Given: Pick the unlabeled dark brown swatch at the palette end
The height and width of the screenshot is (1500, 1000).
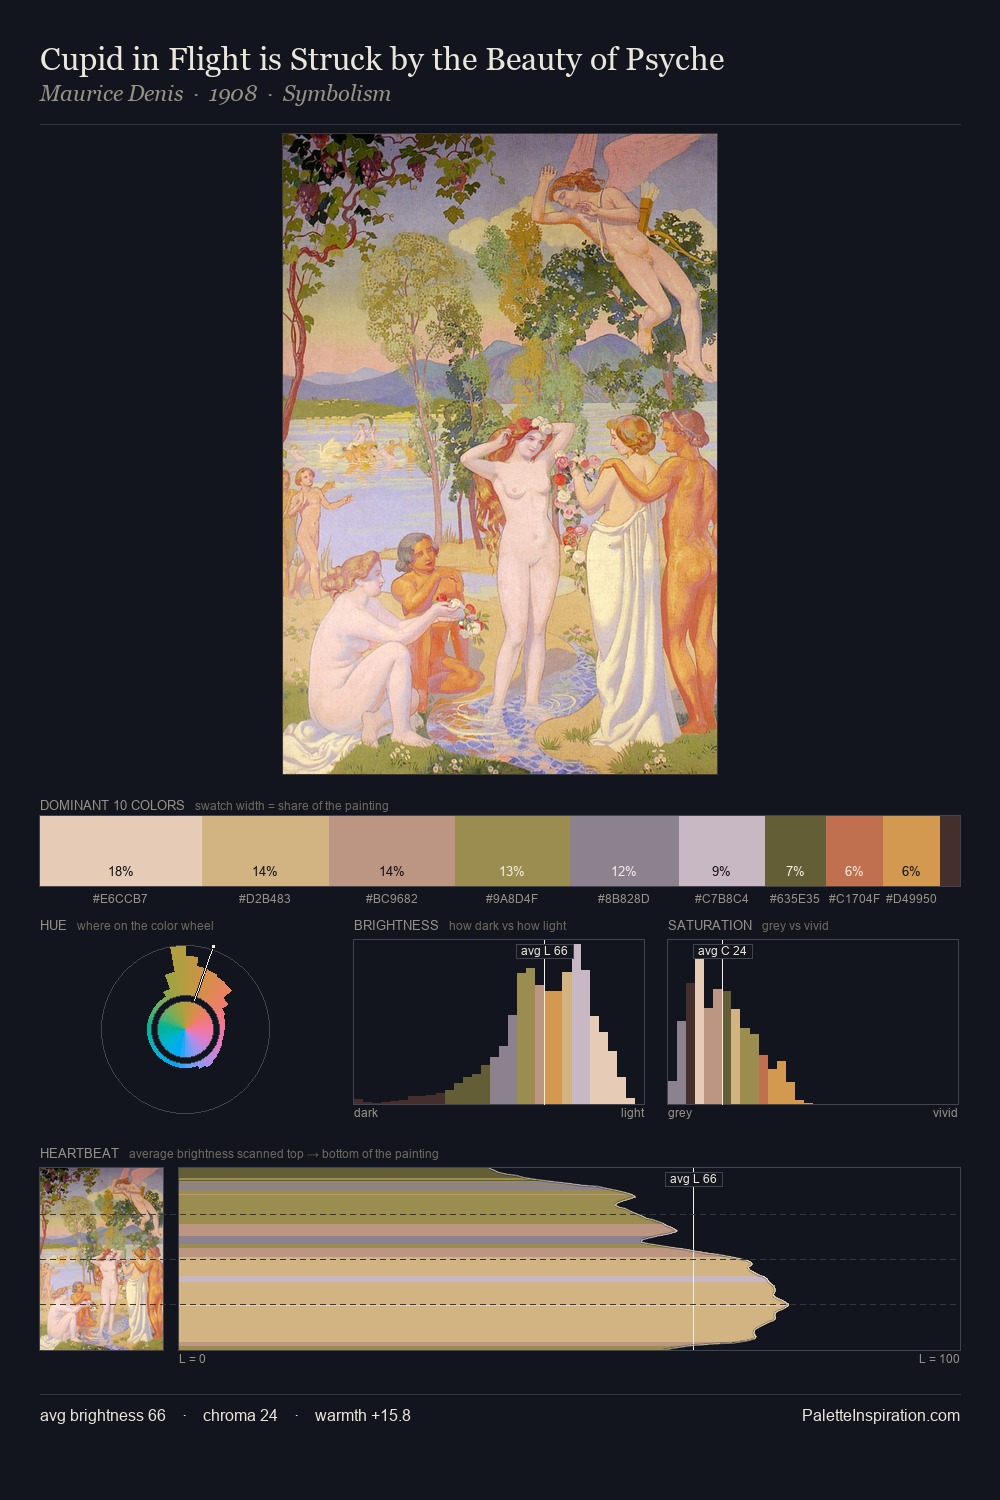Looking at the screenshot, I should pyautogui.click(x=950, y=851).
